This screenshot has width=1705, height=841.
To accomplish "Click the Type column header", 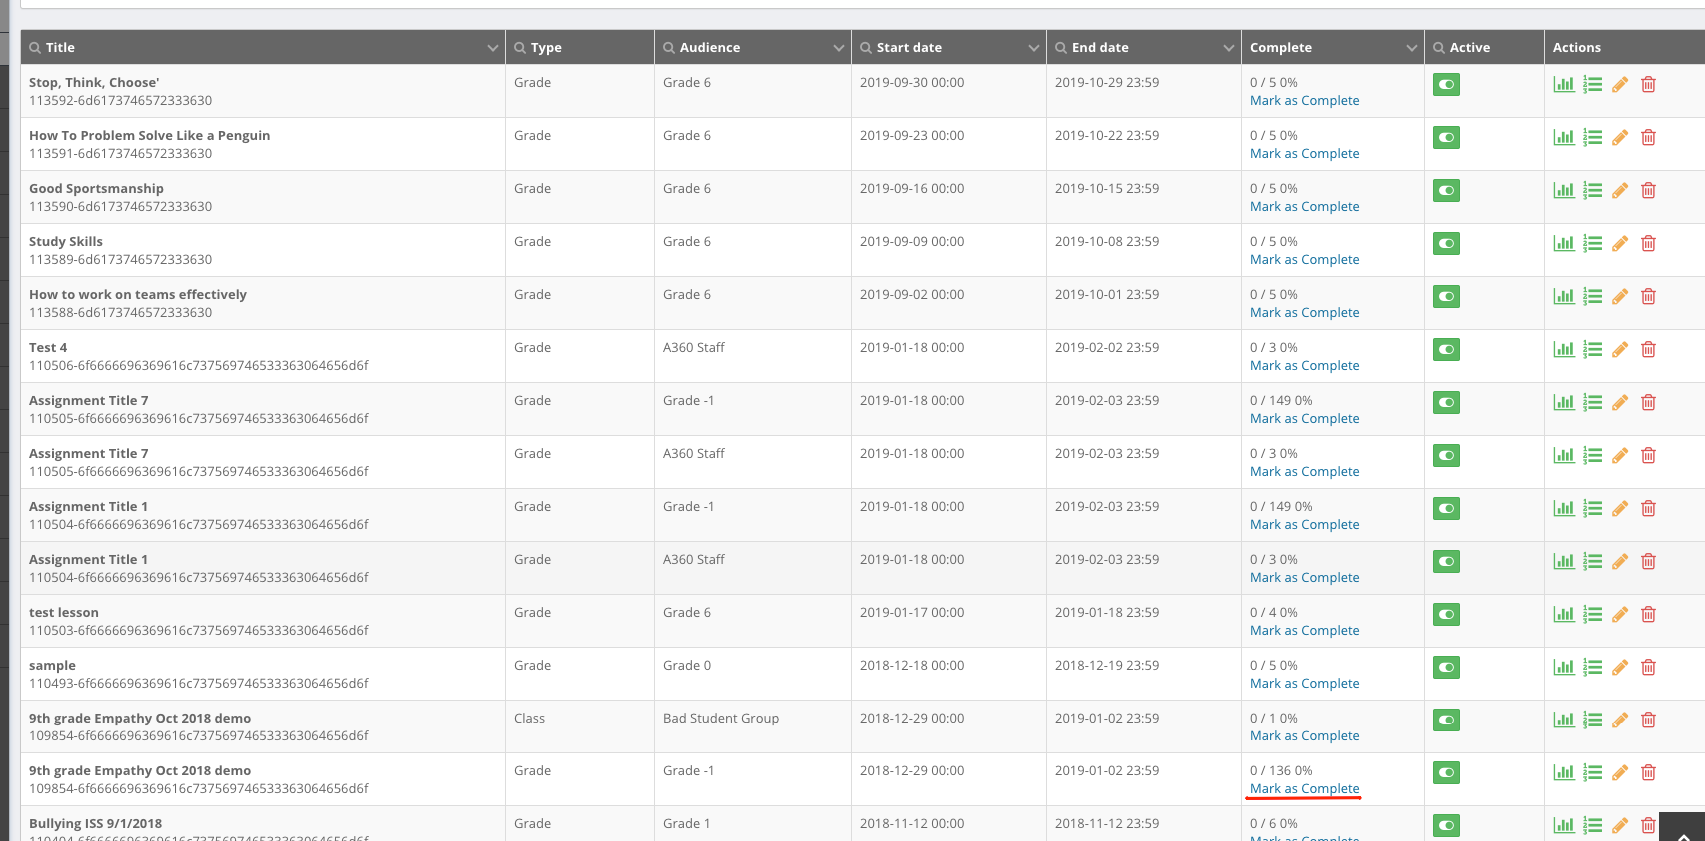I will [580, 47].
